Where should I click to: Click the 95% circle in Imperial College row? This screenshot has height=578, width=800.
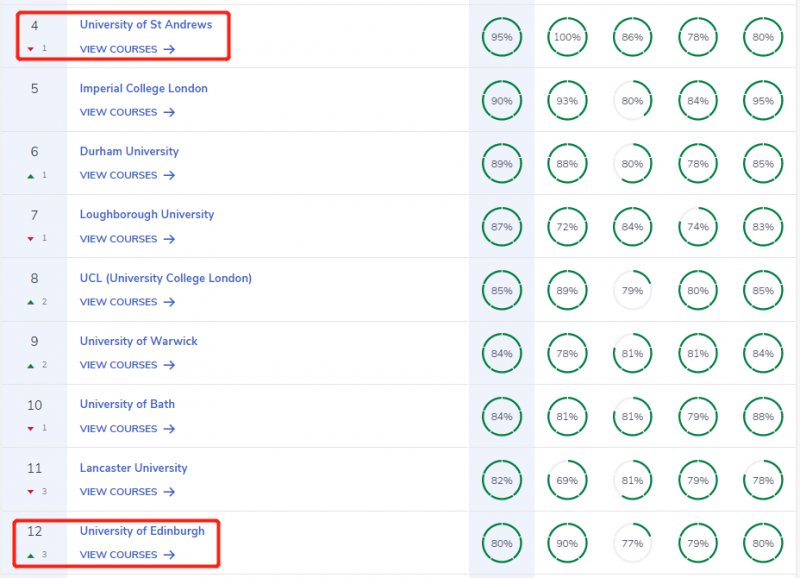(x=763, y=100)
